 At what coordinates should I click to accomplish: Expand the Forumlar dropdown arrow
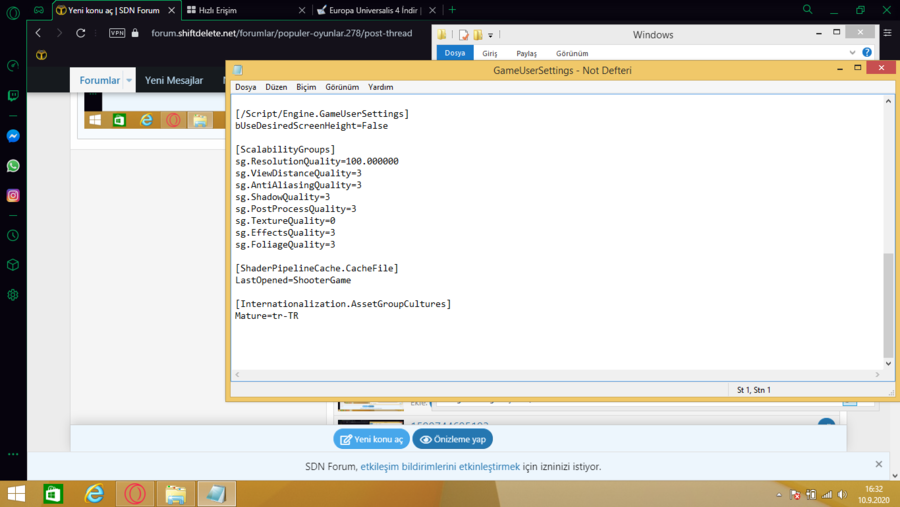coord(129,80)
